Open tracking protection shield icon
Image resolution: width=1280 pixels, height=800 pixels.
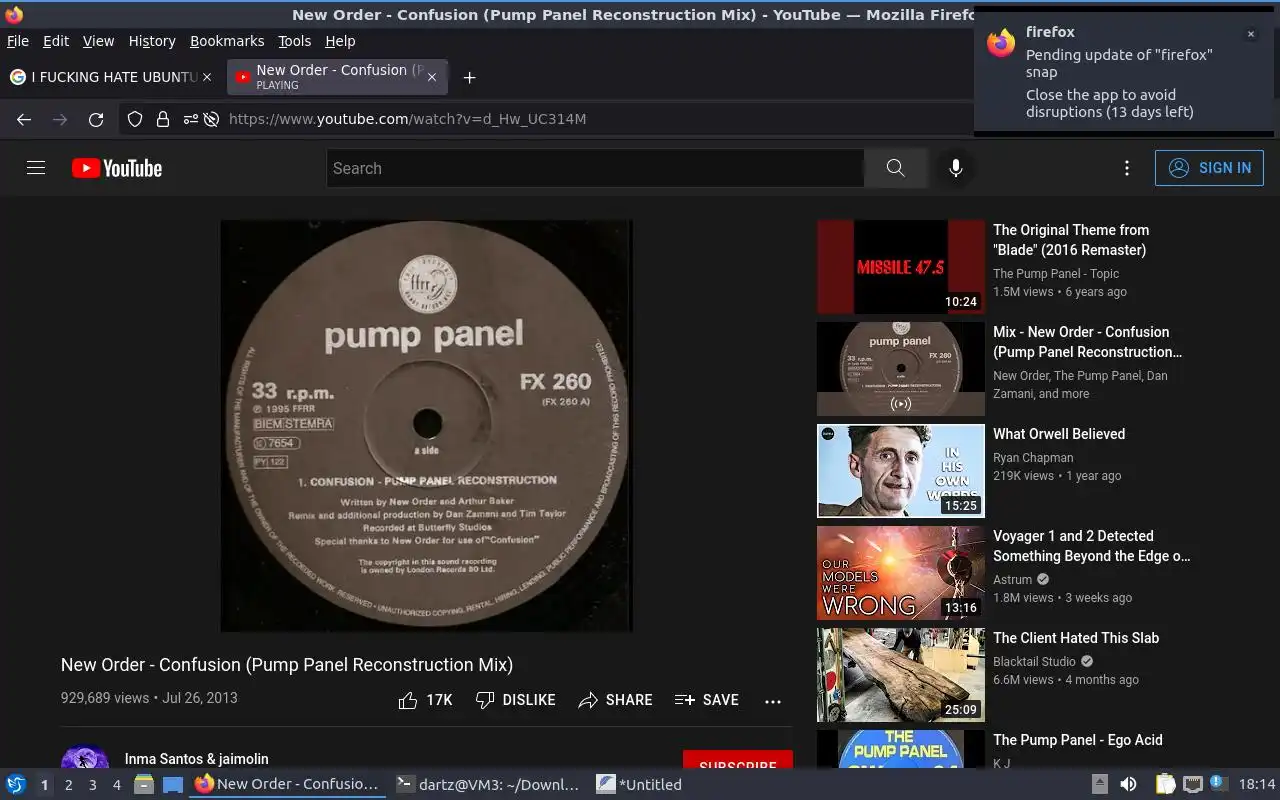tap(135, 119)
